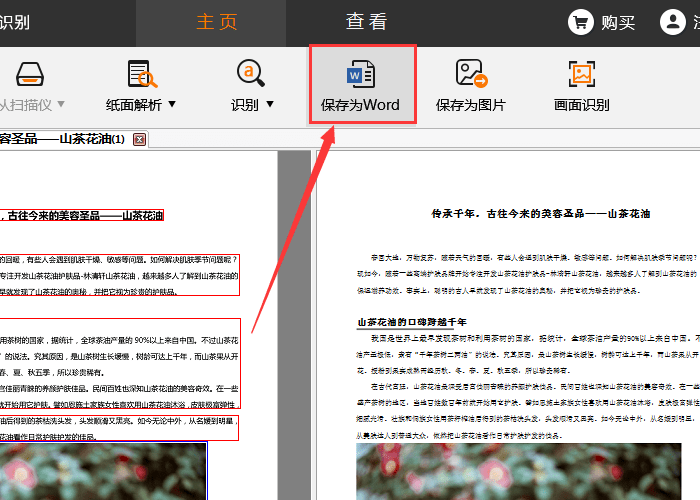Viewport: 700px width, 500px height.
Task: Click the result-page paragraph starting 我国是世界上
Action: (528, 354)
